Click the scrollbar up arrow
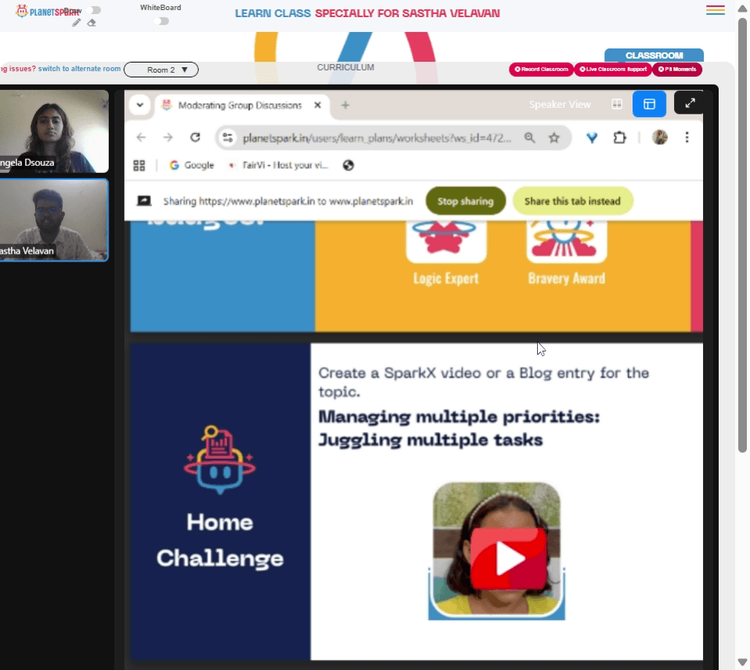The image size is (750, 670). [742, 8]
